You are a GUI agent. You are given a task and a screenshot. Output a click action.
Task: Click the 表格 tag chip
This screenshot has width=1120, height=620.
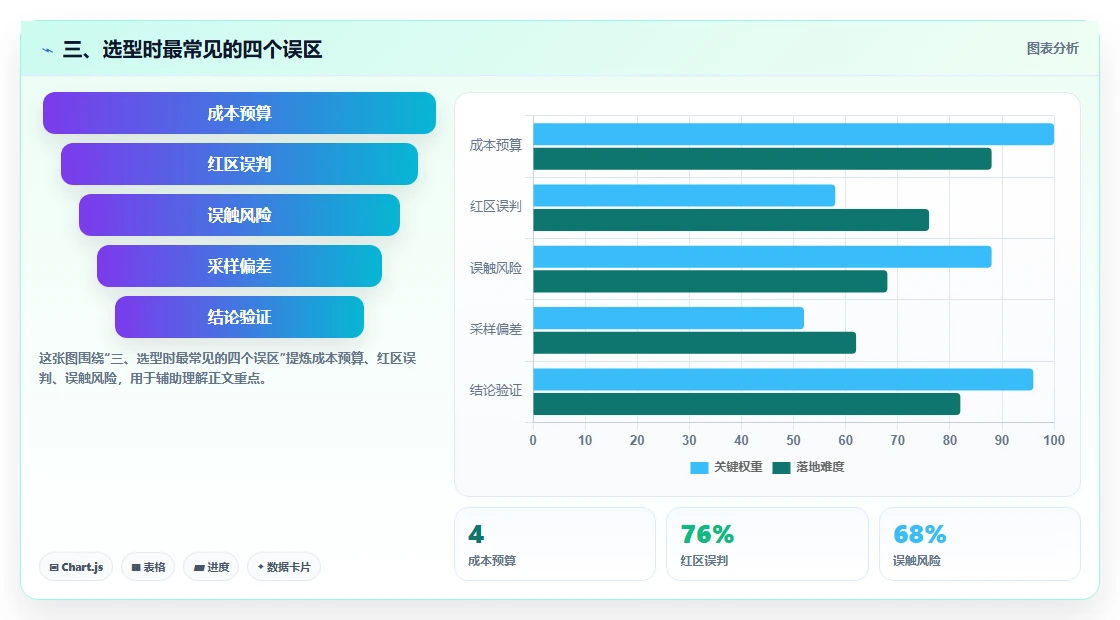click(x=148, y=567)
